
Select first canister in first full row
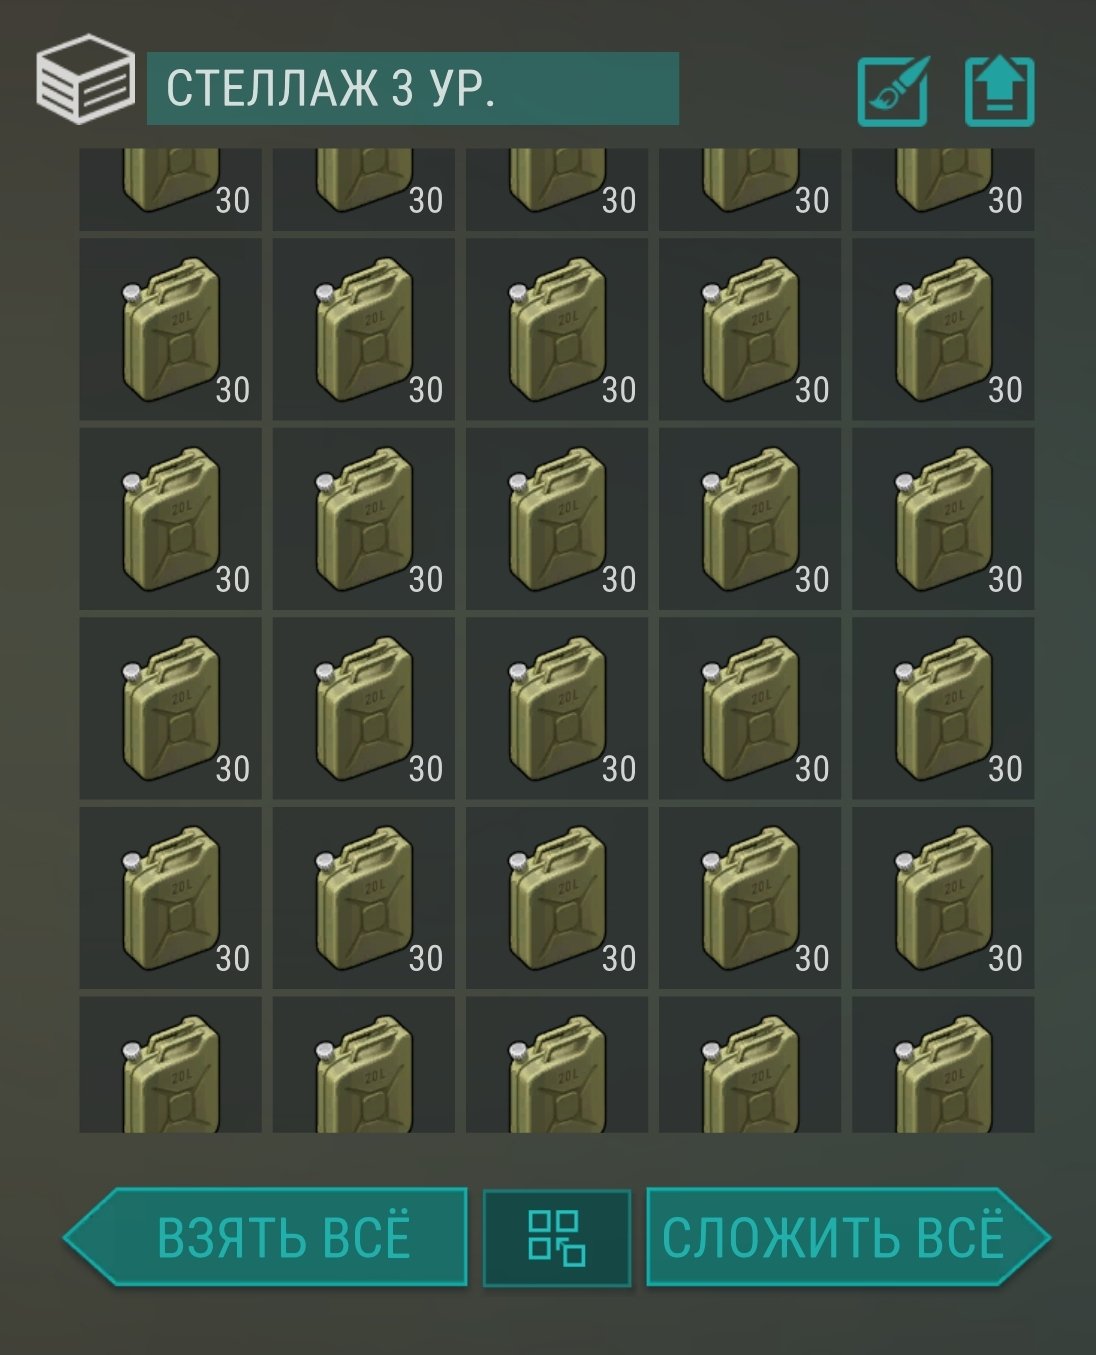coord(170,329)
